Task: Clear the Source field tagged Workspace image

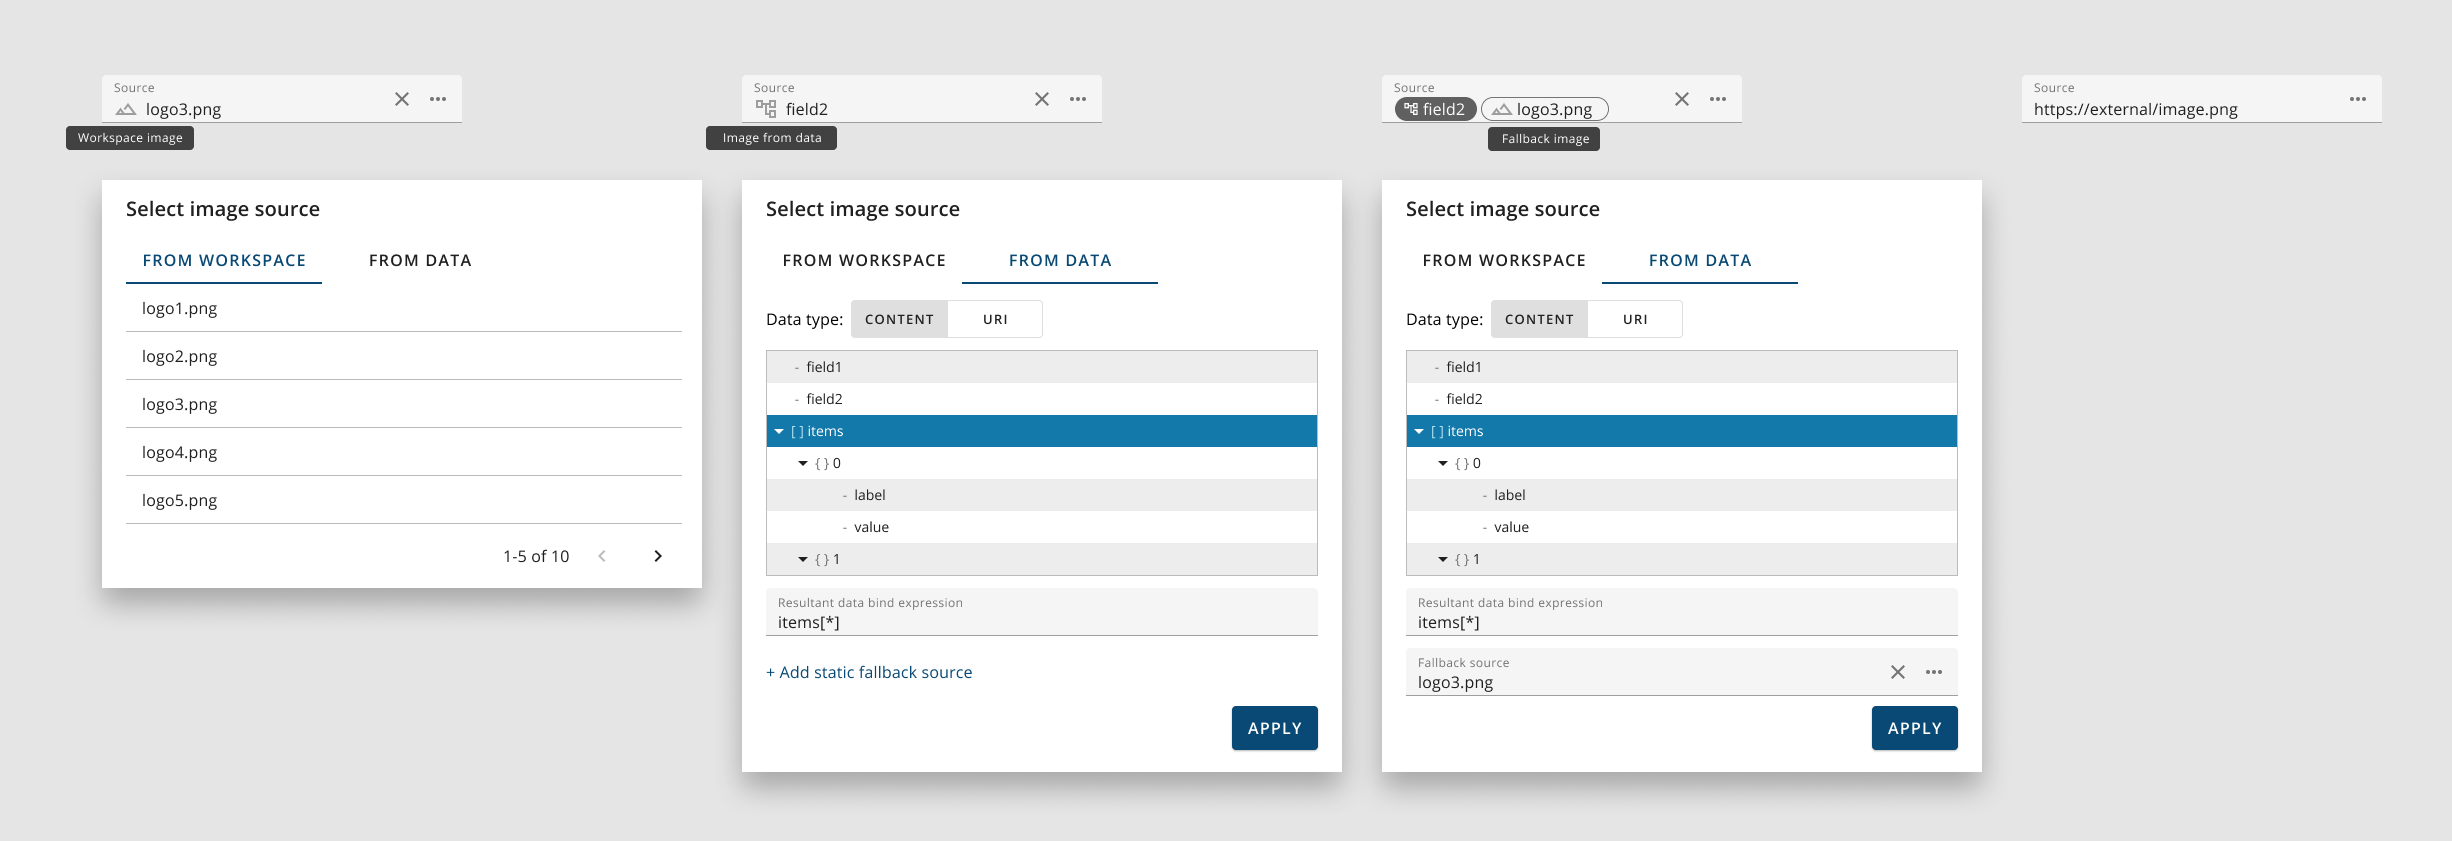Action: tap(402, 99)
